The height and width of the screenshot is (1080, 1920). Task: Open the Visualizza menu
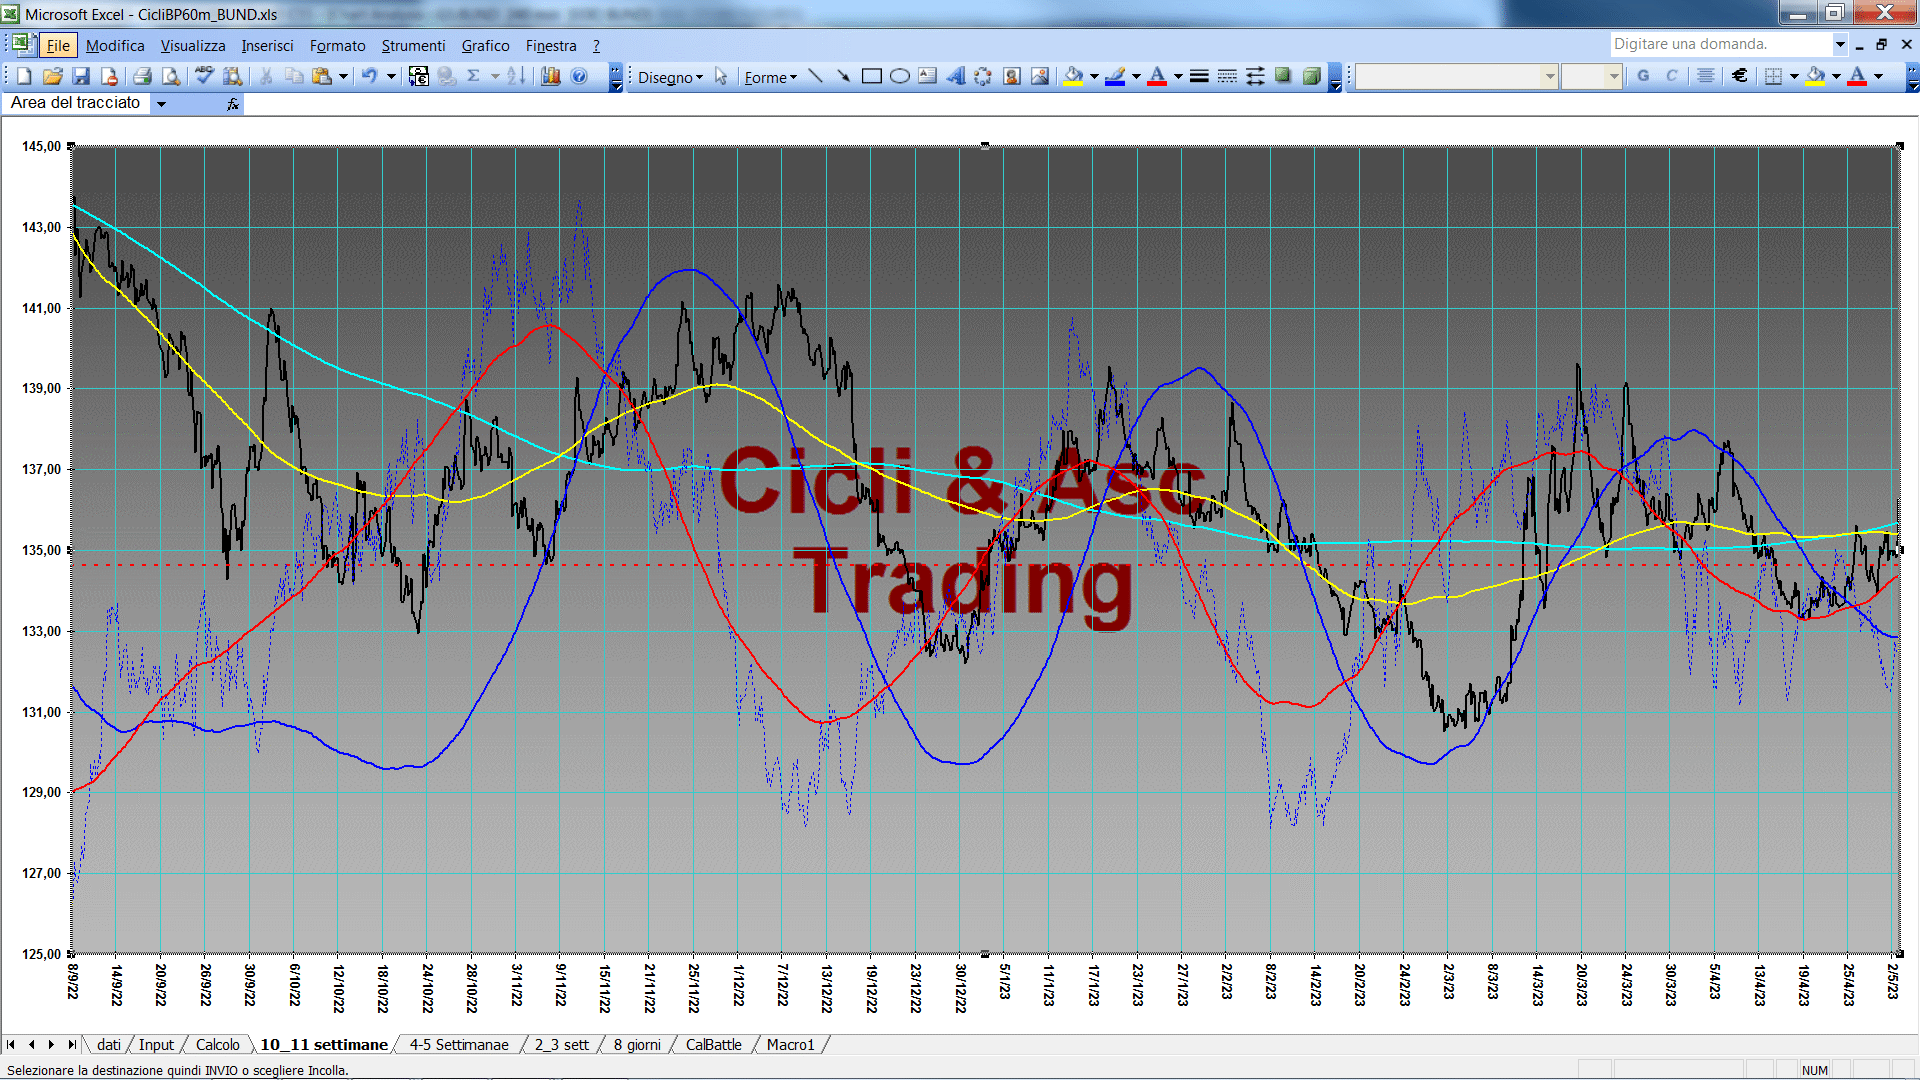point(193,45)
